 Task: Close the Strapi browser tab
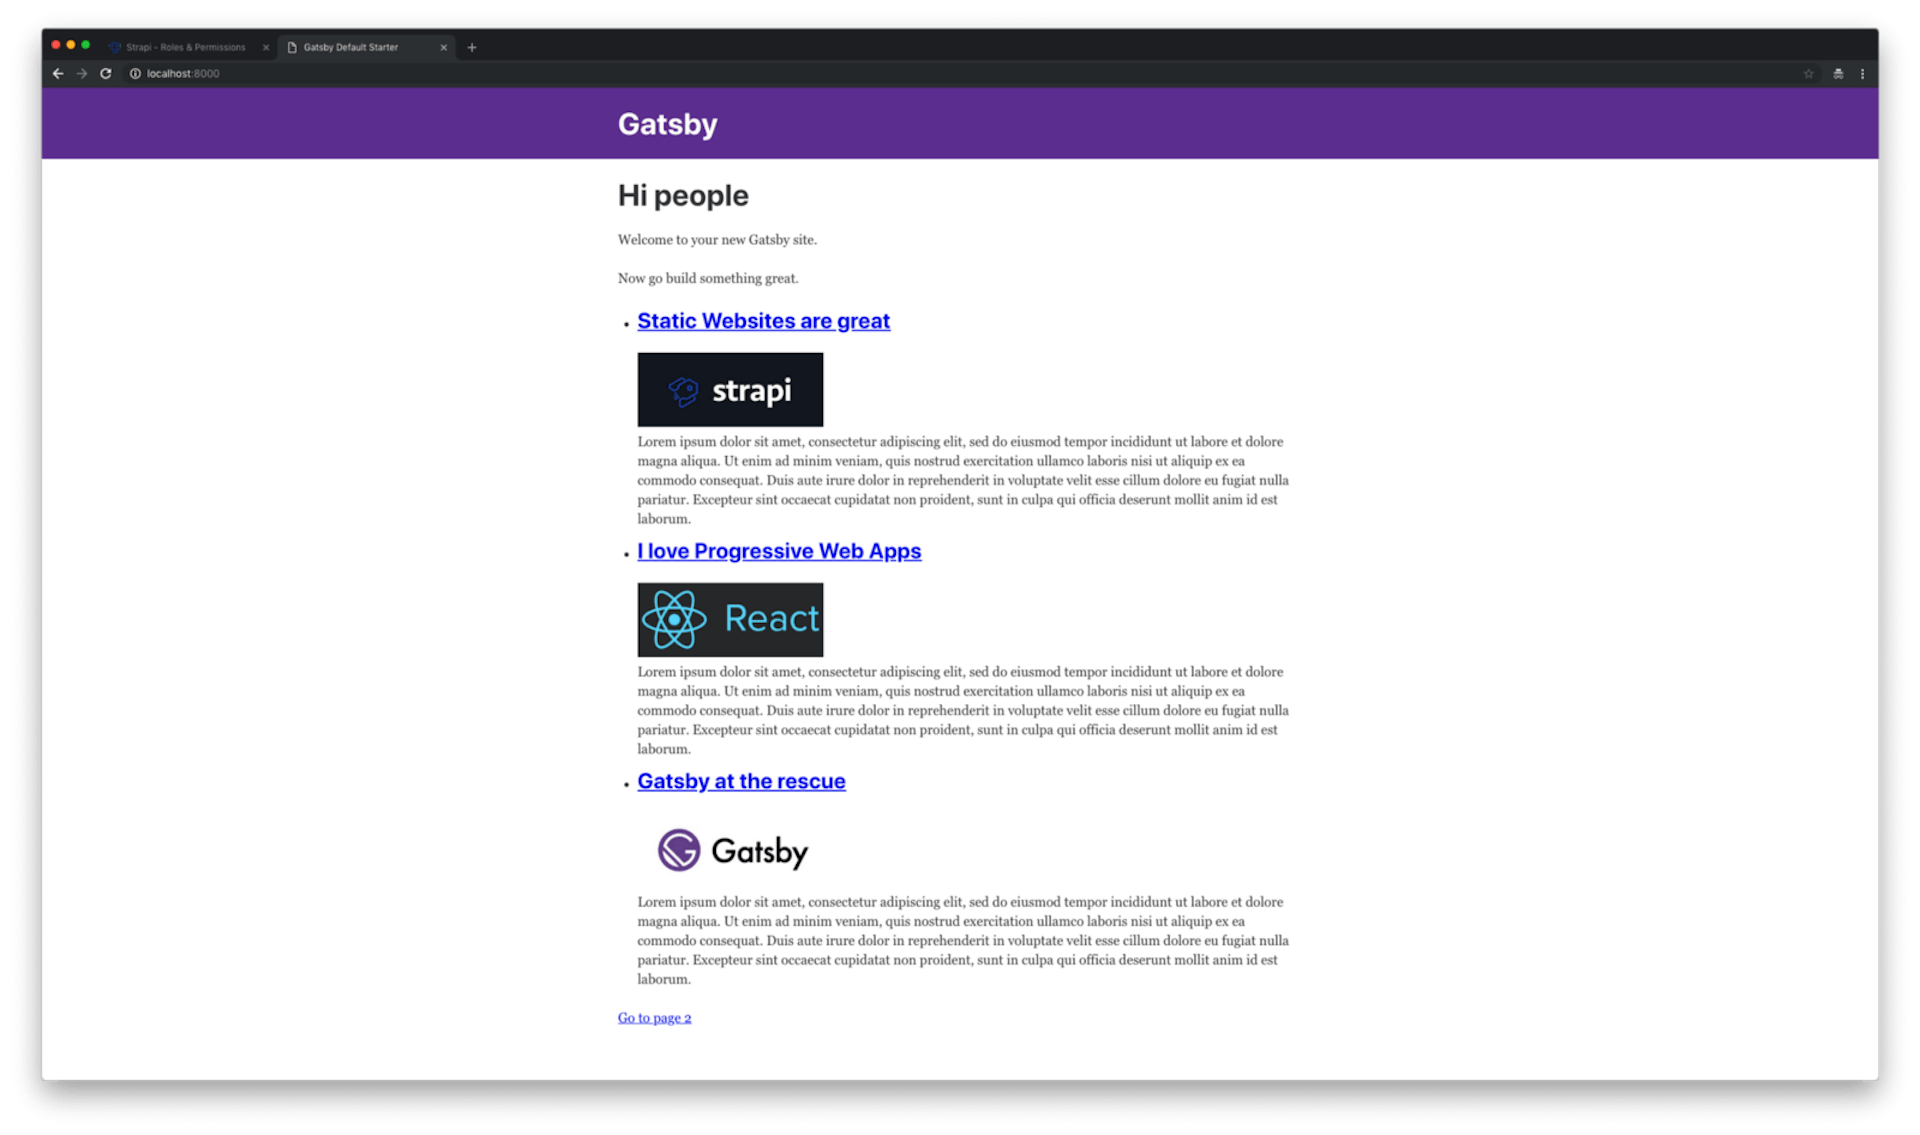coord(265,47)
